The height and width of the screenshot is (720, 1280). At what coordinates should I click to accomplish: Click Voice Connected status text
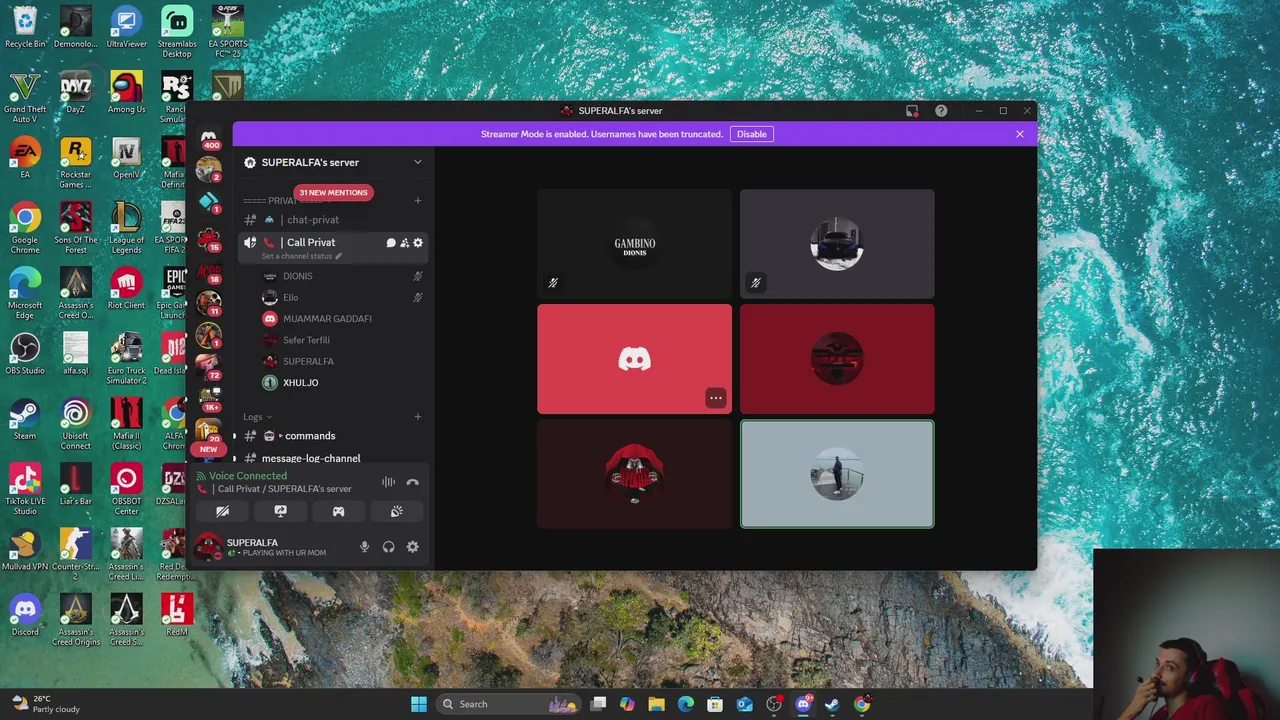pyautogui.click(x=248, y=476)
